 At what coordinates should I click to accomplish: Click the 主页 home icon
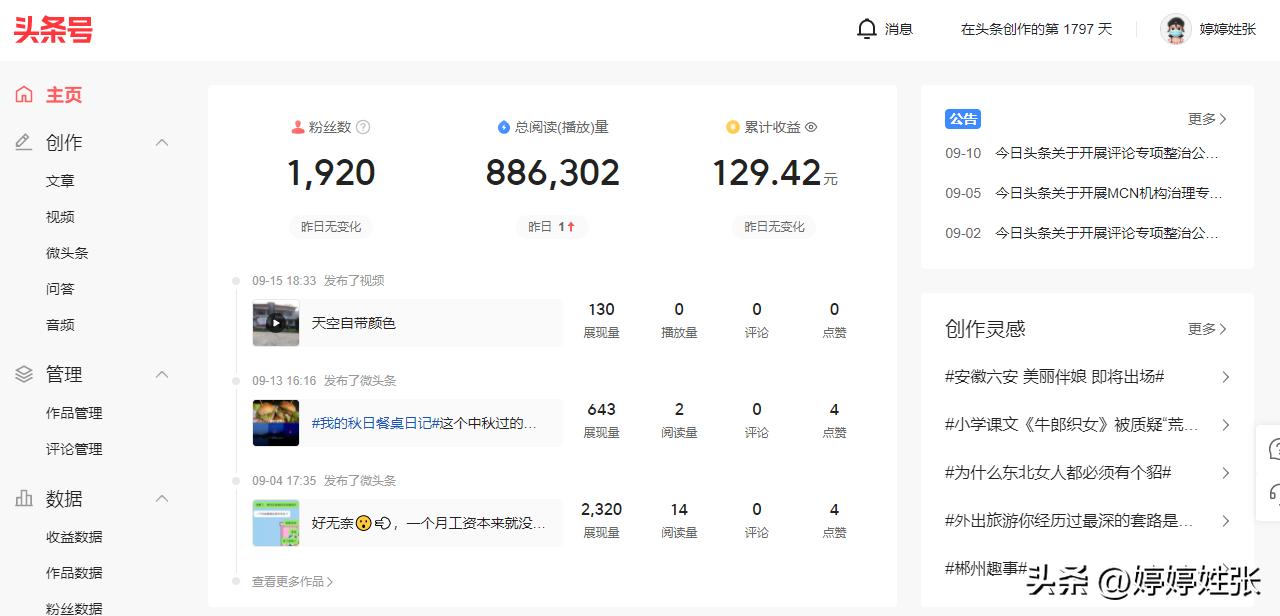coord(24,95)
